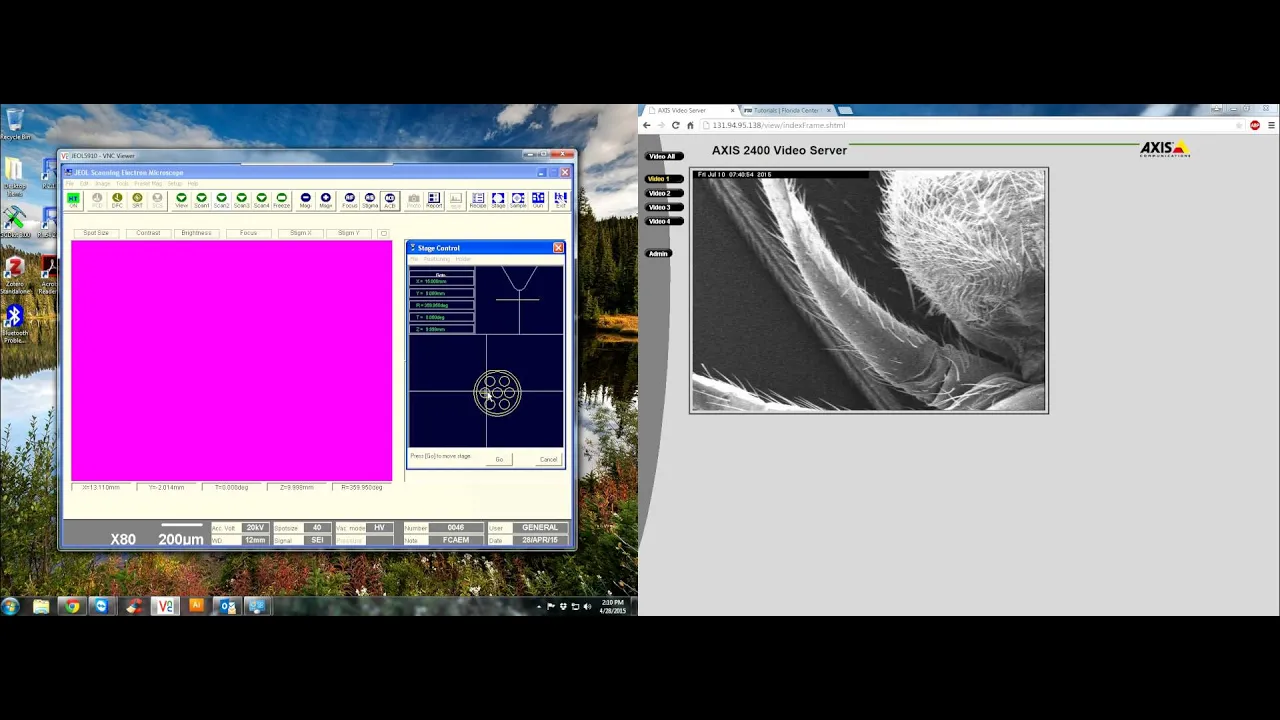The width and height of the screenshot is (1280, 720).
Task: Toggle the HT ON high-voltage button
Action: [73, 201]
